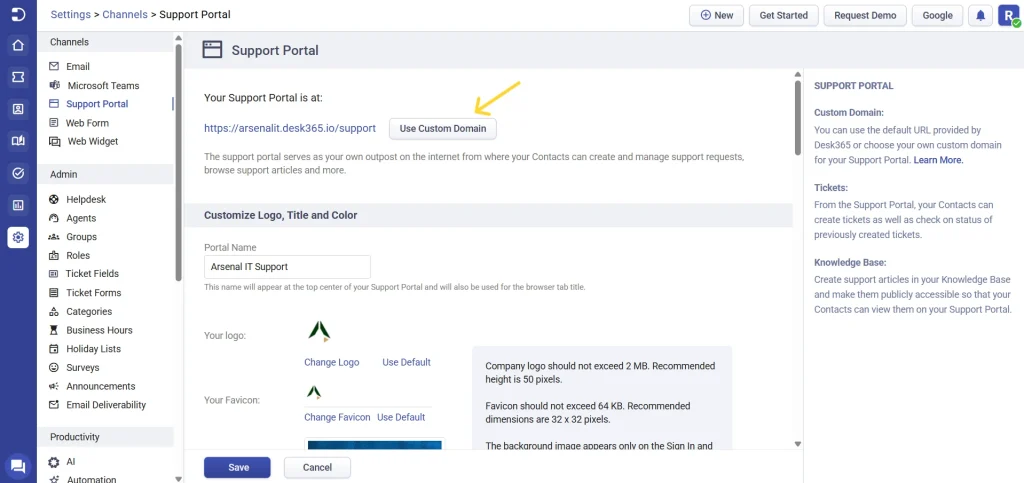Screen dimensions: 1024x483
Task: Cancel the portal changes
Action: [317, 467]
